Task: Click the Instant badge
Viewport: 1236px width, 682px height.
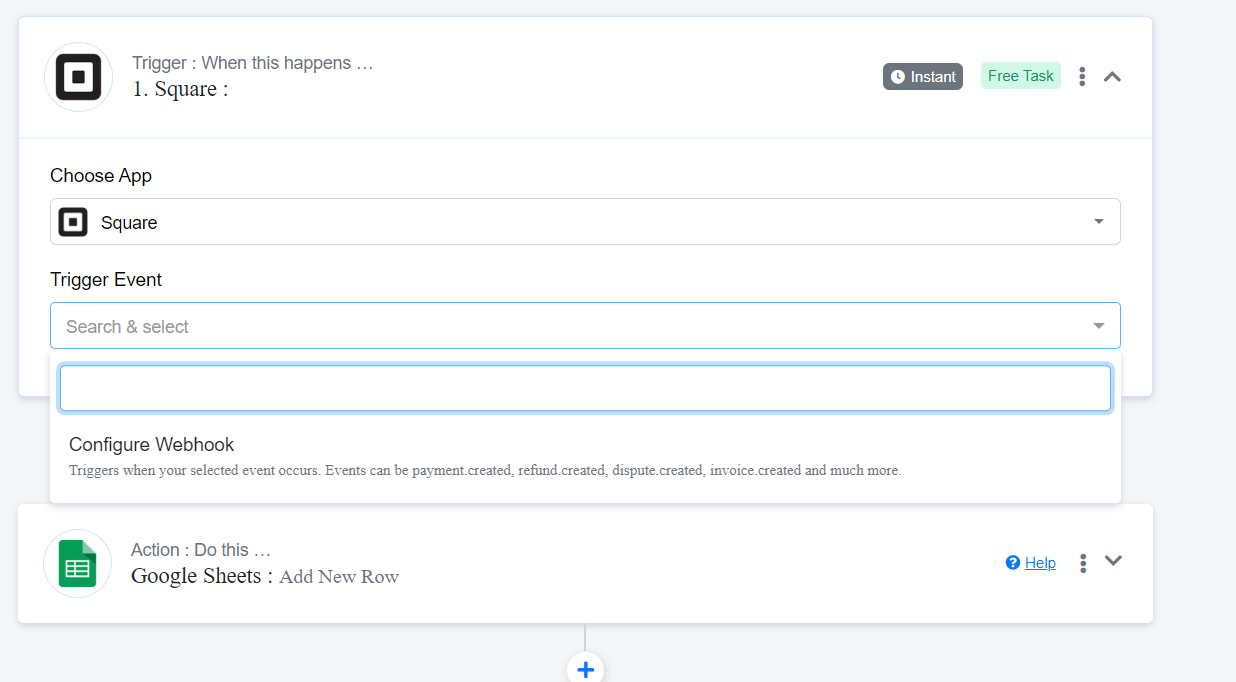Action: click(922, 77)
